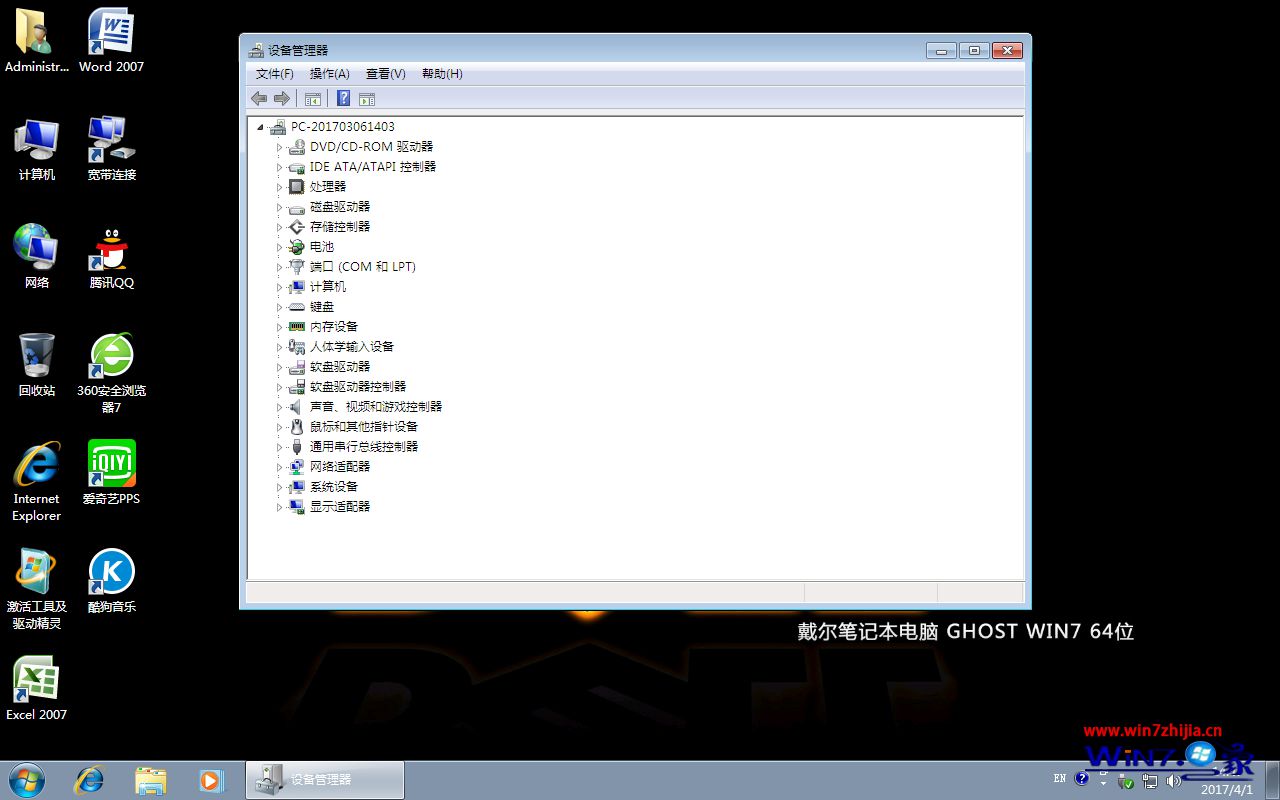1280x800 pixels.
Task: Select the 处理器 tree item
Action: tap(327, 187)
